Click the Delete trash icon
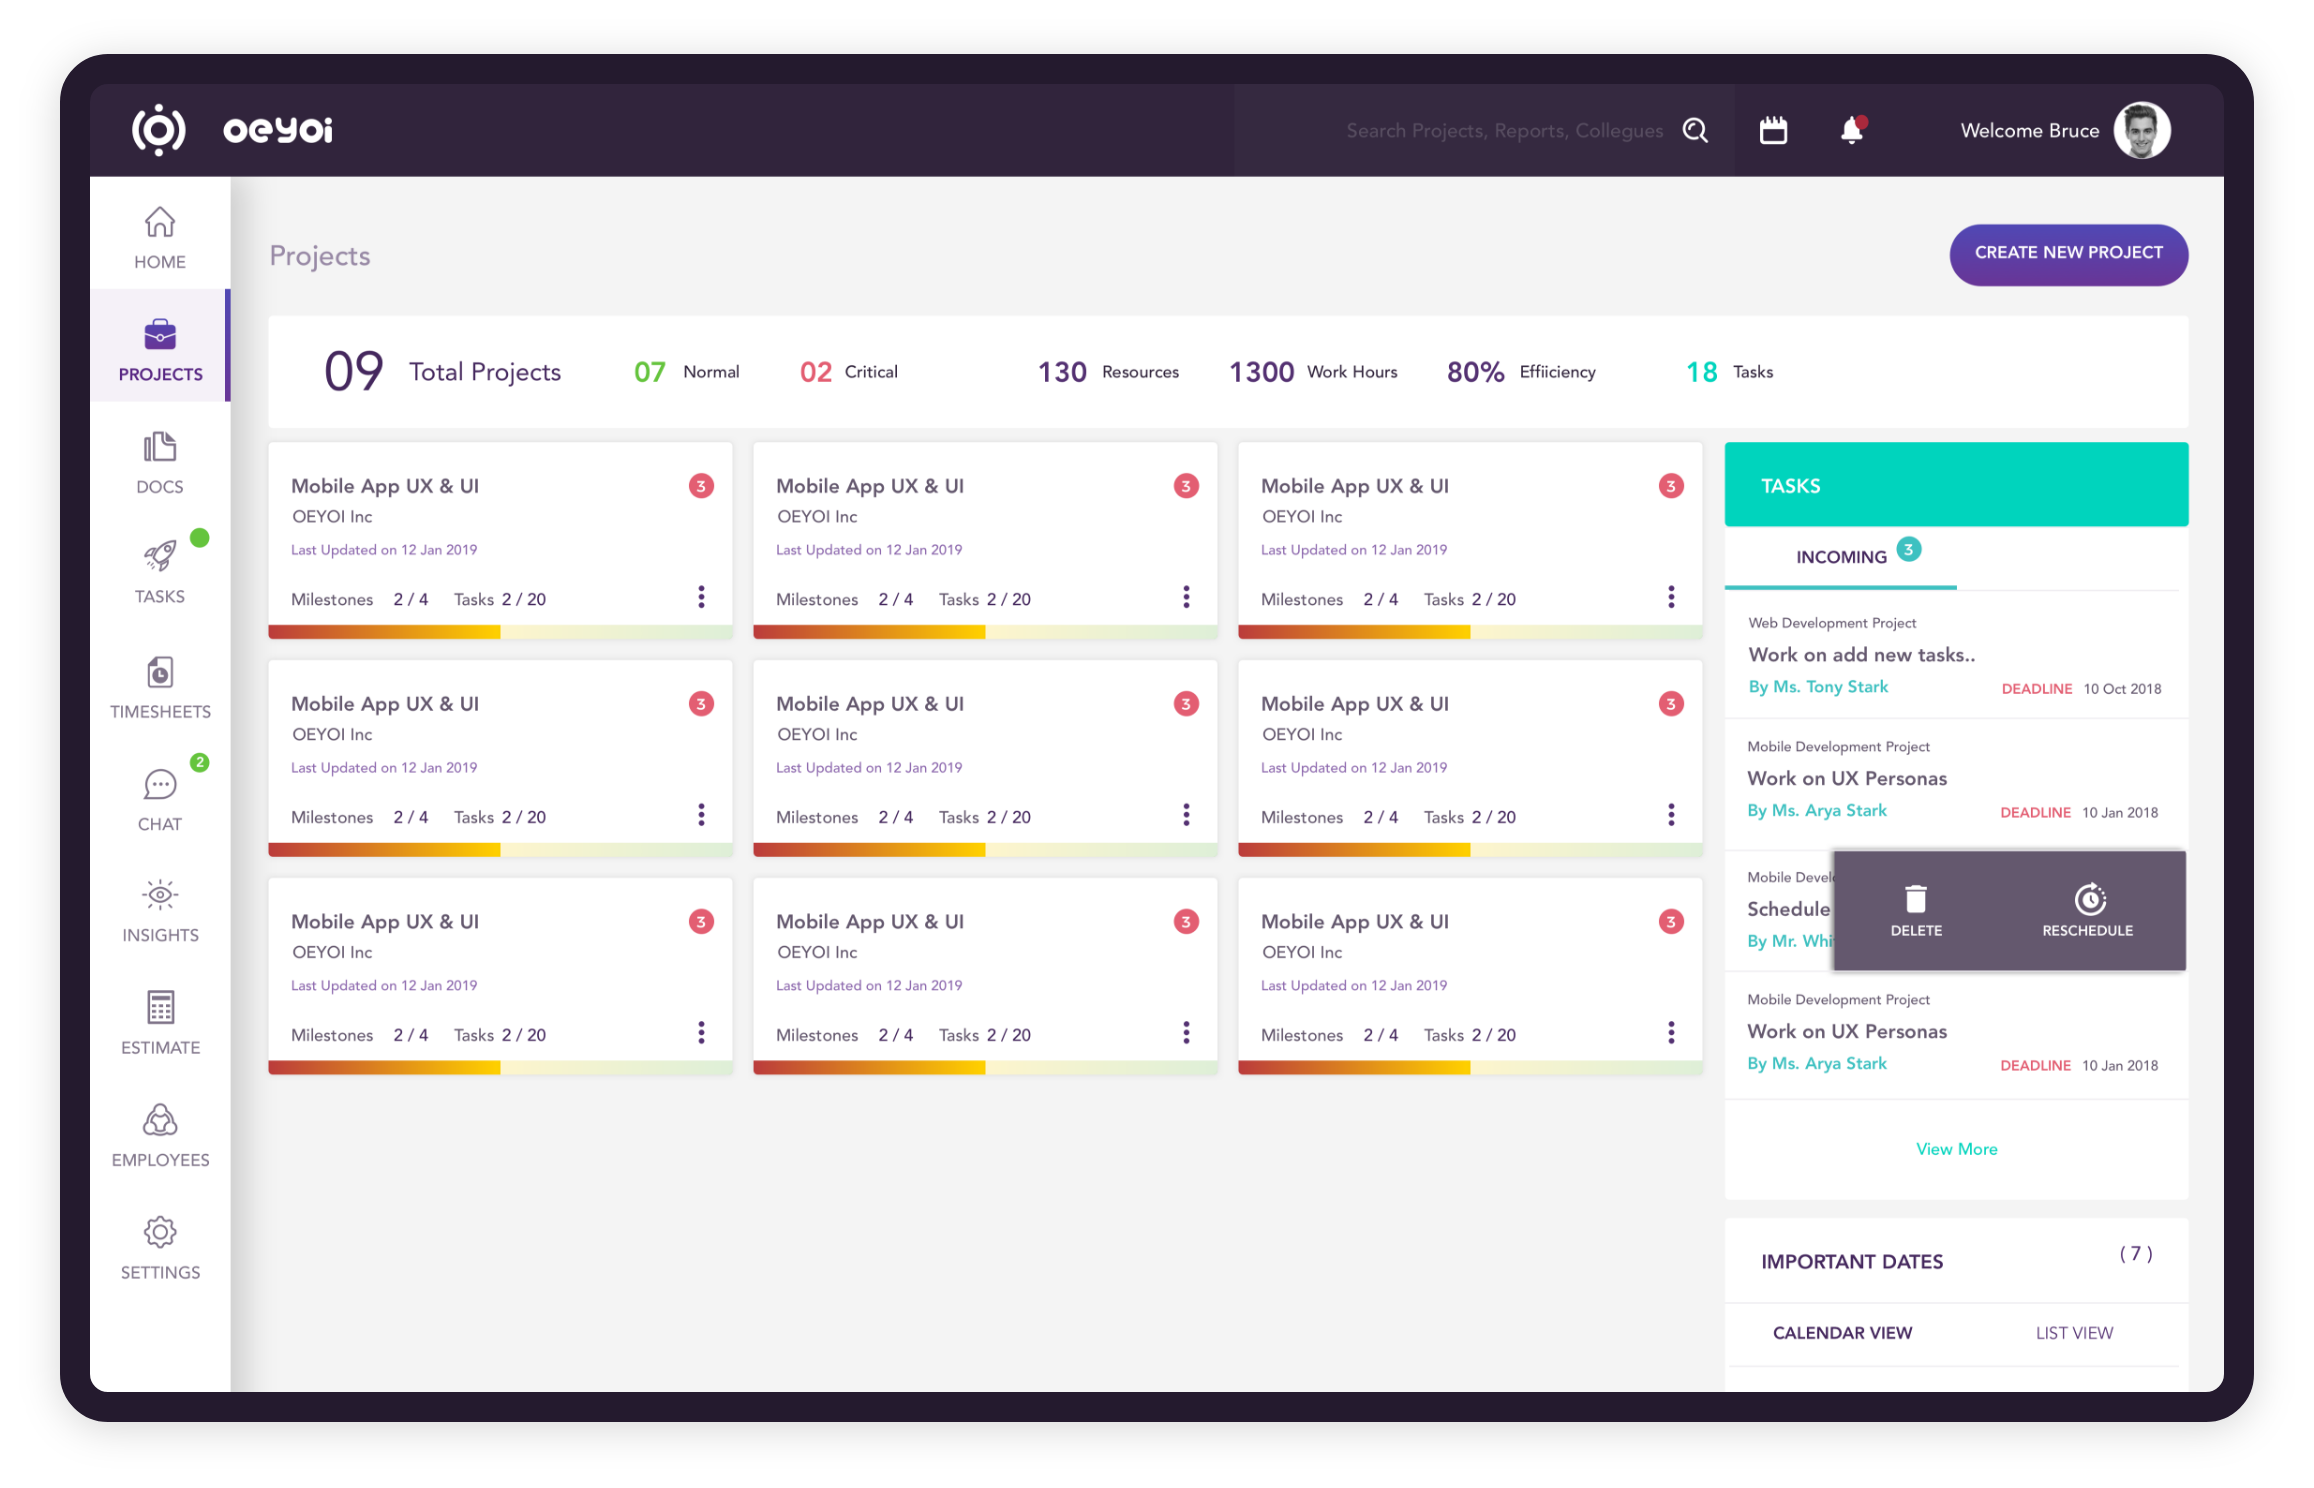 click(x=1915, y=900)
